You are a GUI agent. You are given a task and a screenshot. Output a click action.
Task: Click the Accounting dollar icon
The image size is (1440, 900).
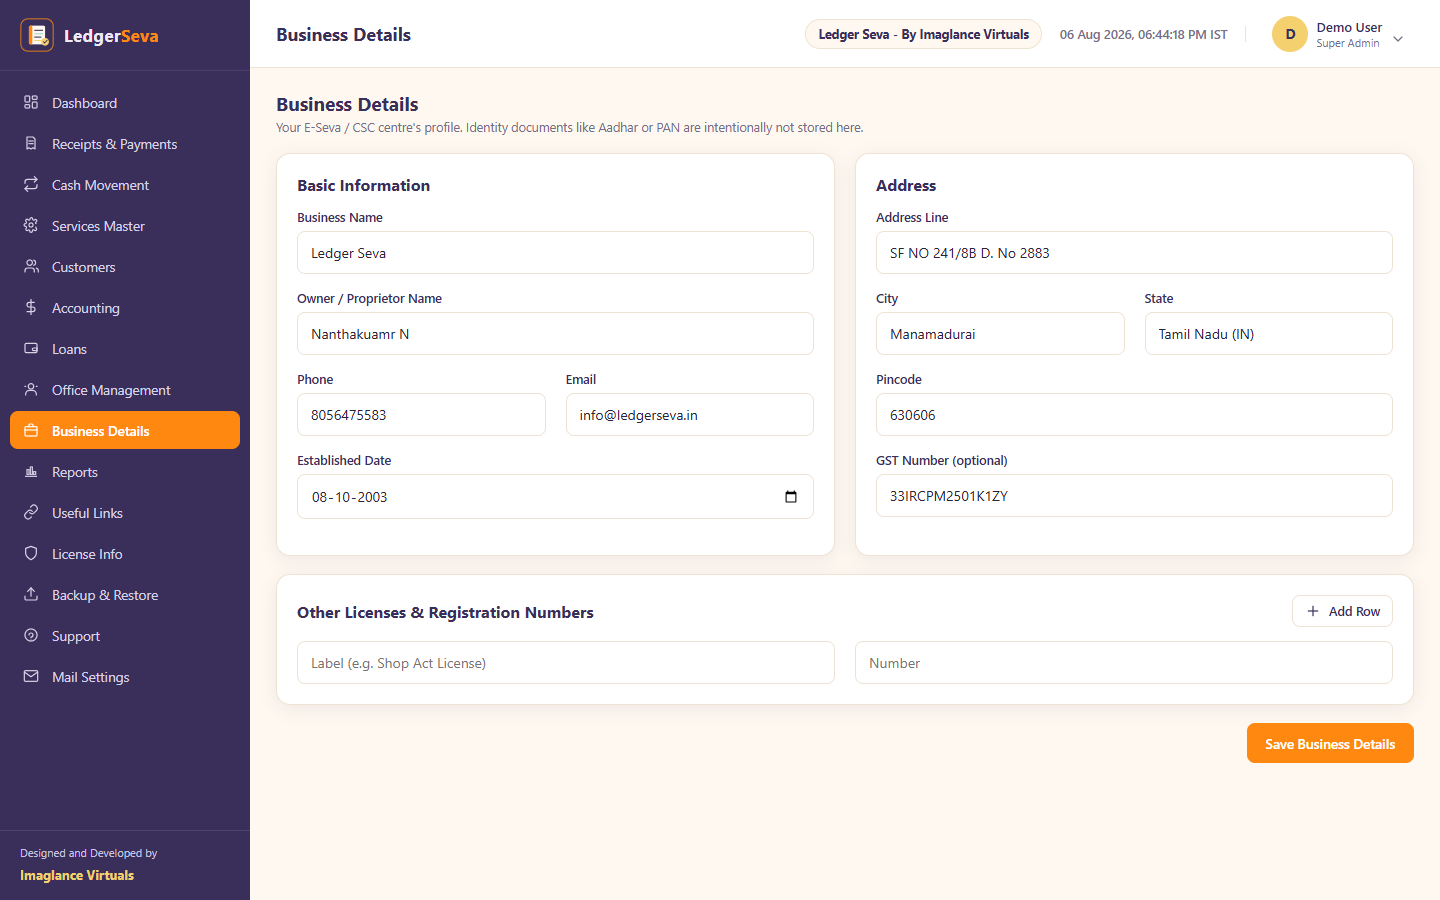click(31, 307)
